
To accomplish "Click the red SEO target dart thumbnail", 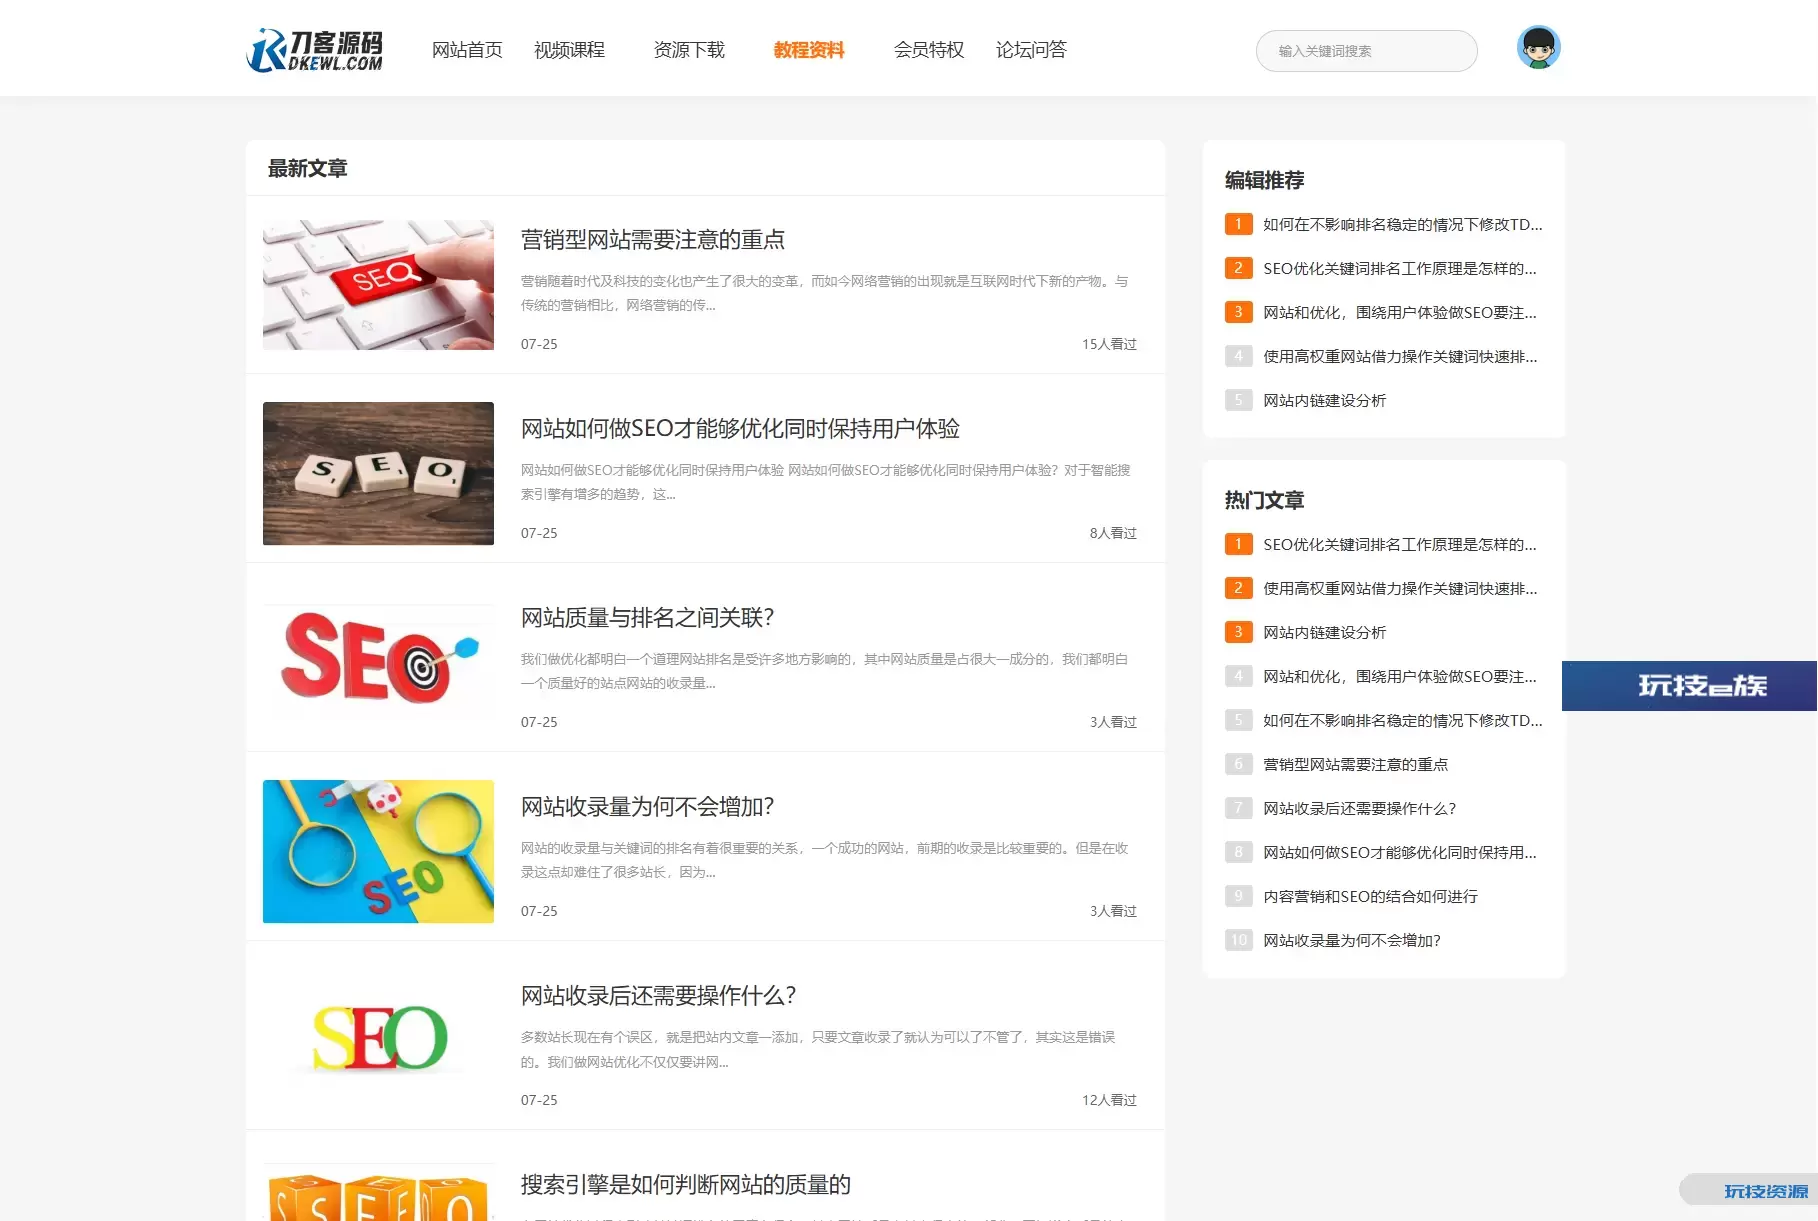I will pyautogui.click(x=378, y=660).
